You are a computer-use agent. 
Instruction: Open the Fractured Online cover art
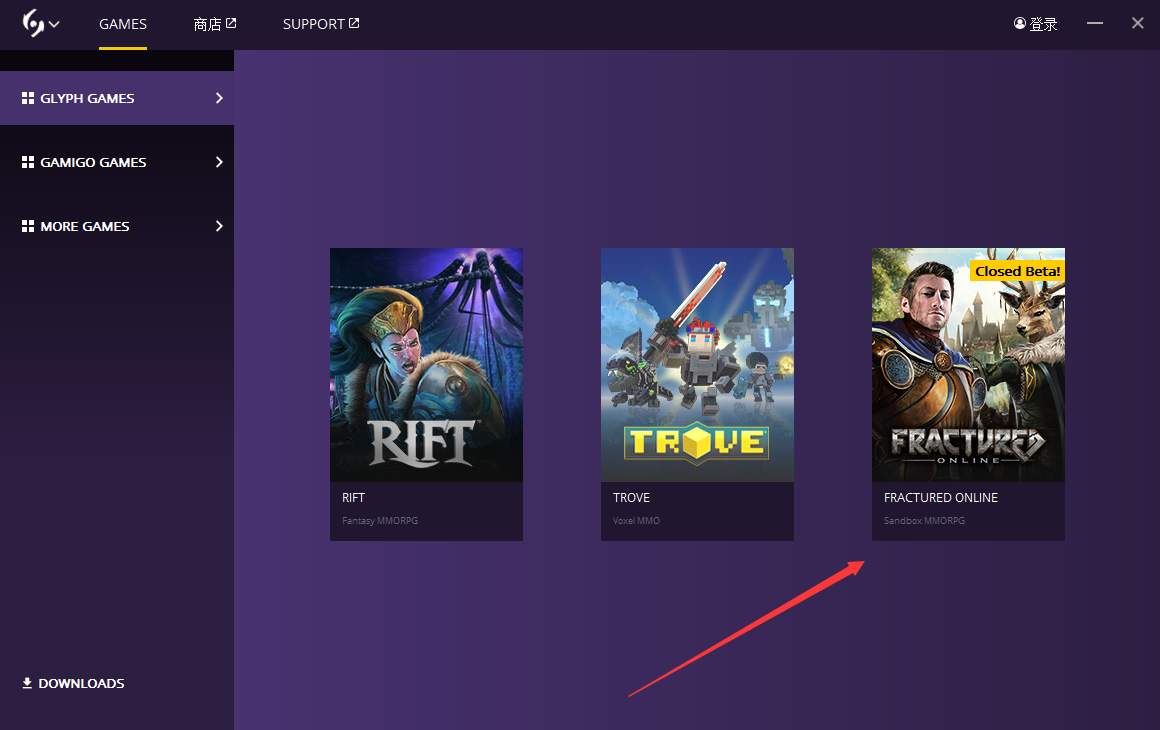pyautogui.click(x=968, y=365)
